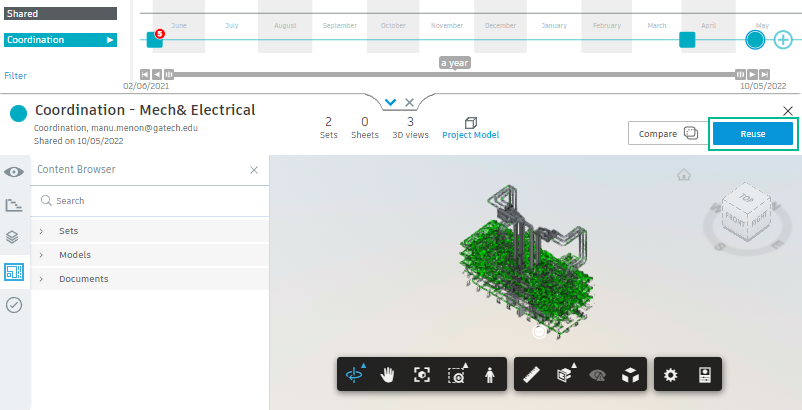Click the greyed-out eye warning icon

(x=597, y=375)
